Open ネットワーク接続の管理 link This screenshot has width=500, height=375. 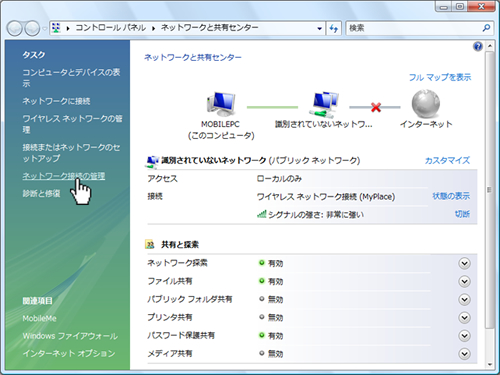point(64,176)
